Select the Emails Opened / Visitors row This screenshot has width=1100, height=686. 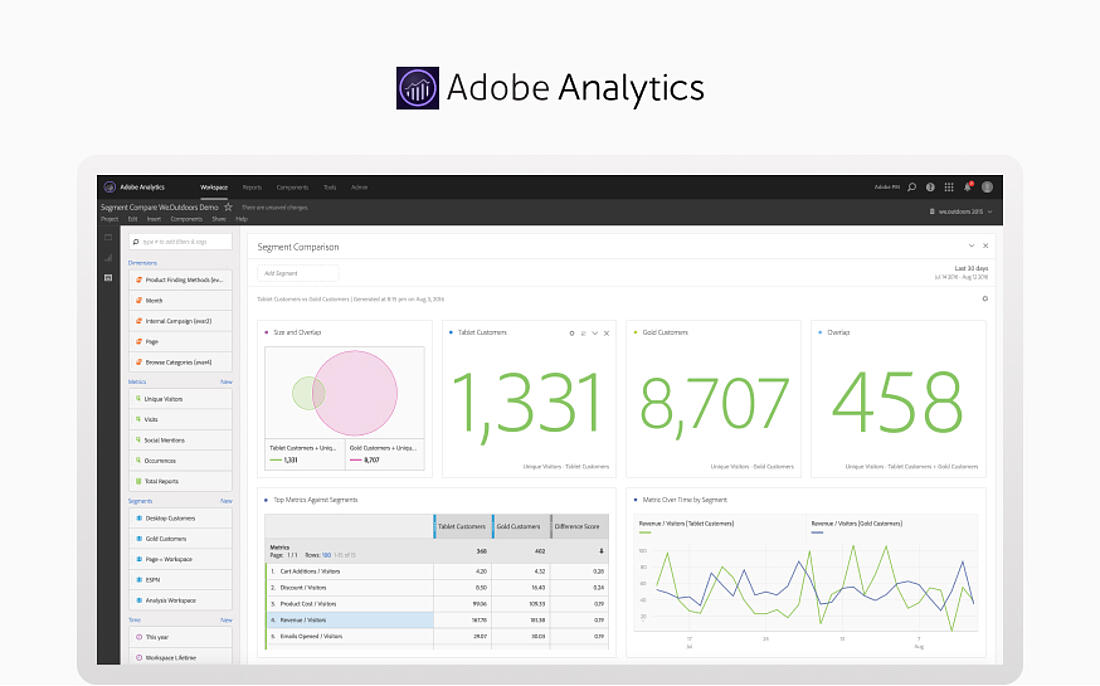pos(436,636)
